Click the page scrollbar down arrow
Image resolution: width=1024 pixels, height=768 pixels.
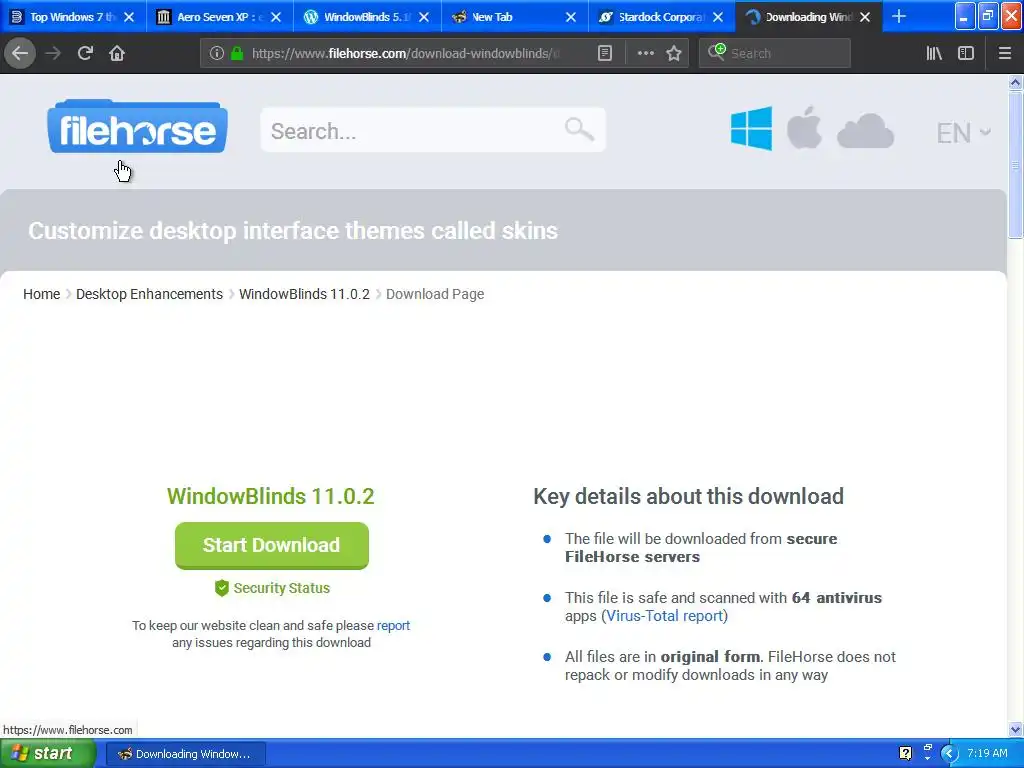point(1015,729)
